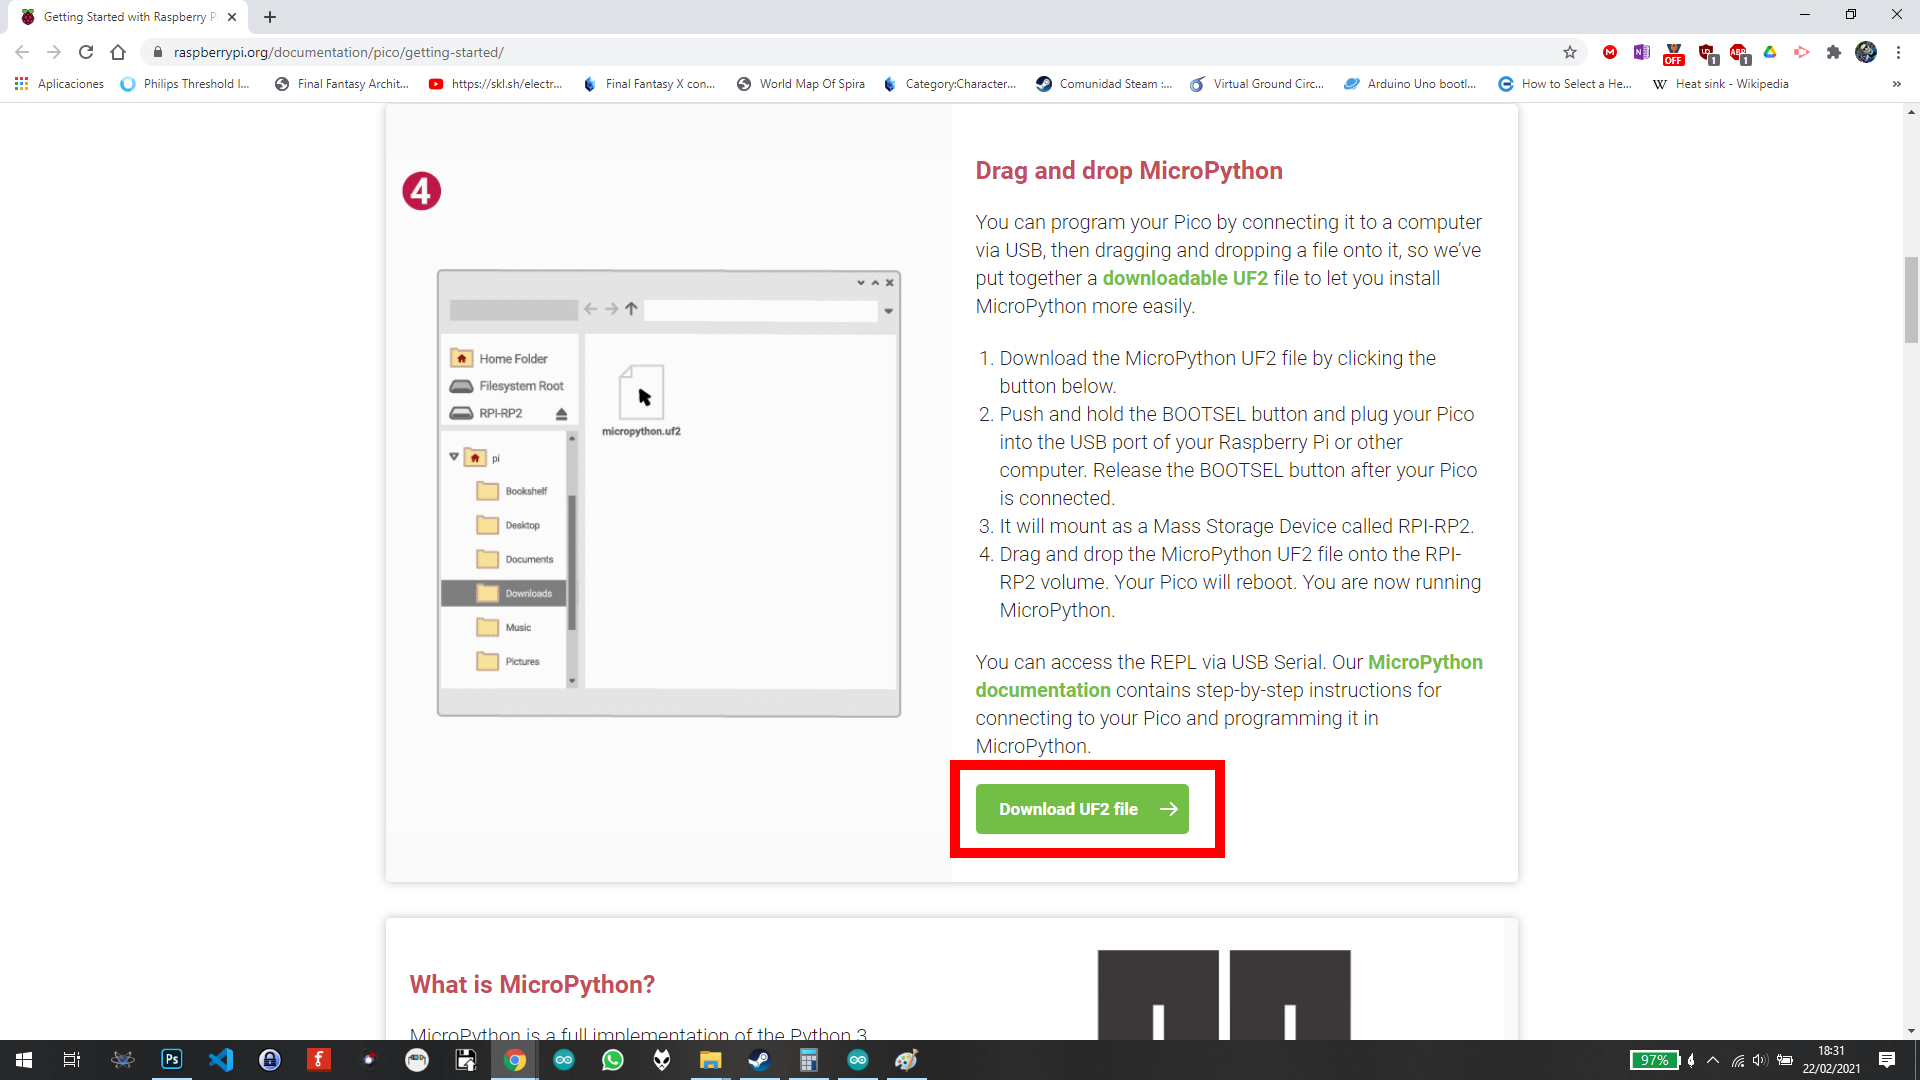The image size is (1920, 1080).
Task: Open the Arduino Uno bootl... bookmark
Action: tap(1411, 84)
